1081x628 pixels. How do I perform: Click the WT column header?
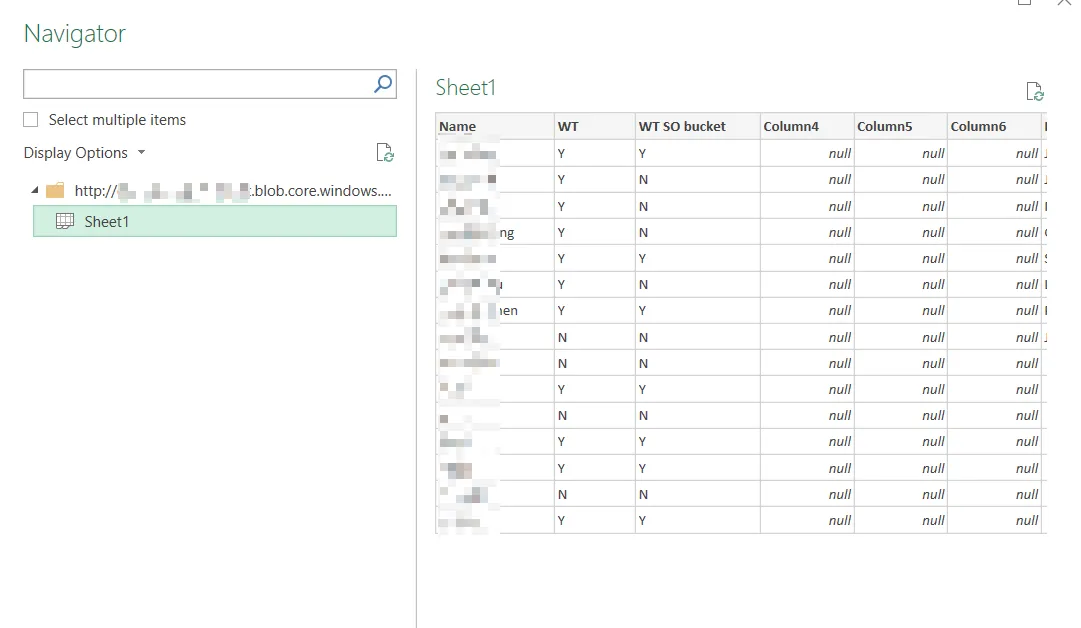point(595,126)
